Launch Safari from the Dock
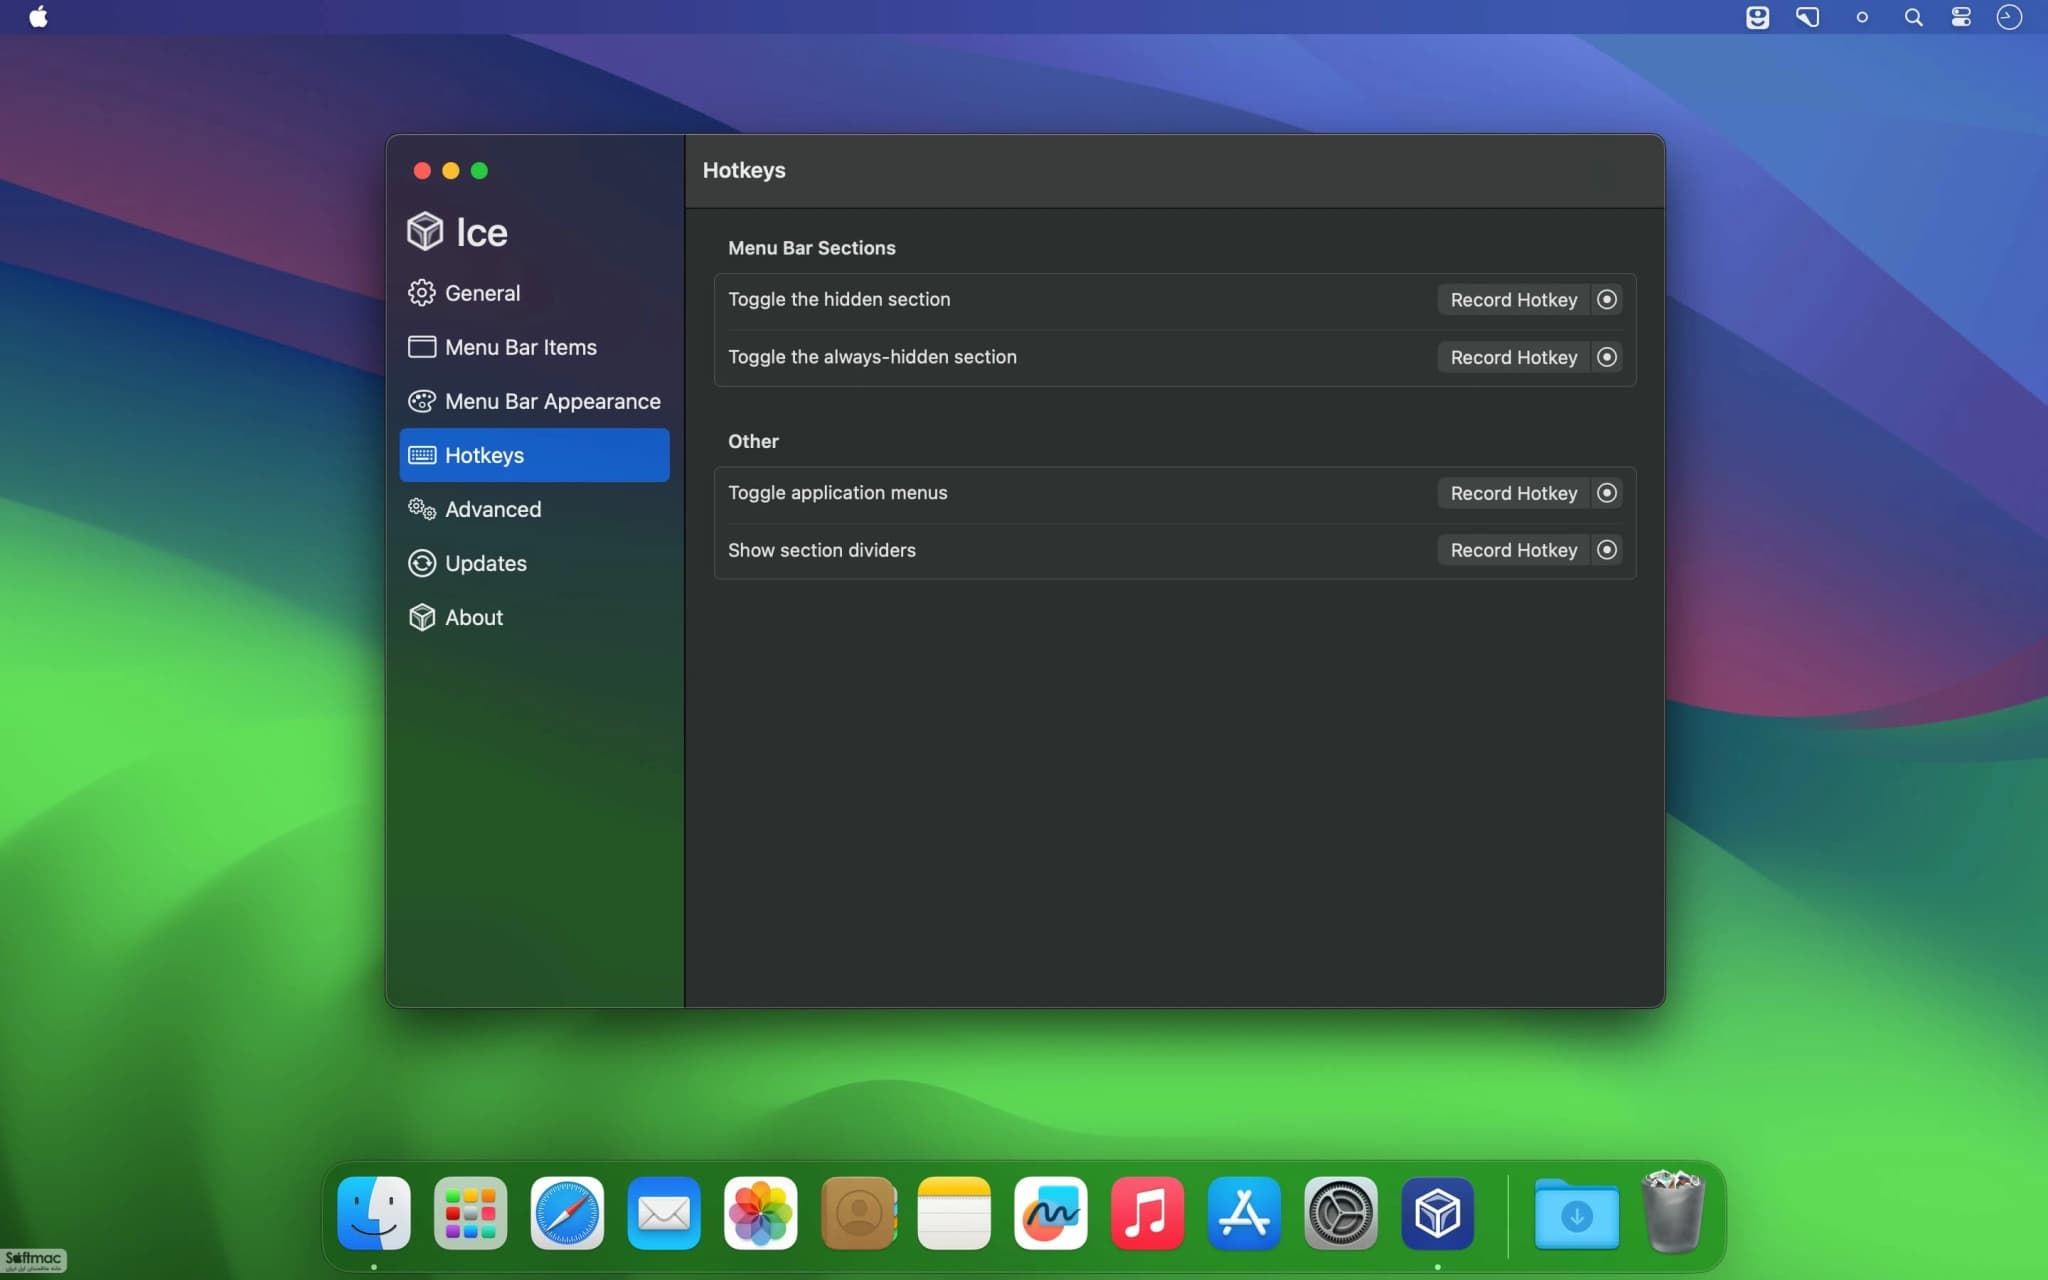 tap(567, 1213)
